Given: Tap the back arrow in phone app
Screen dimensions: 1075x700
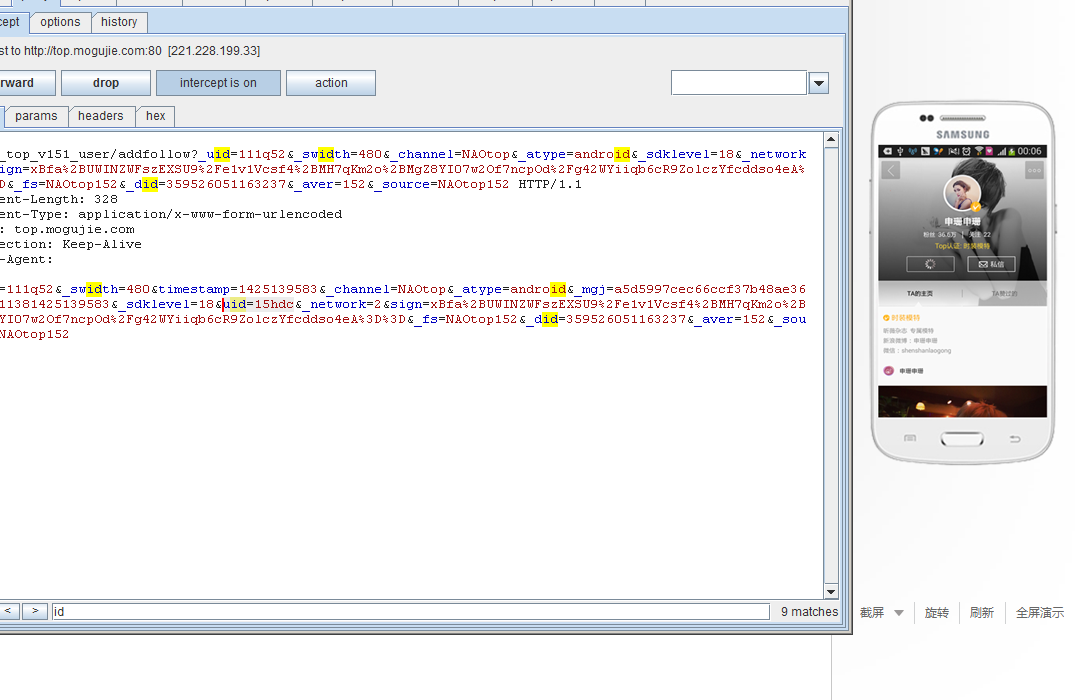Looking at the screenshot, I should pyautogui.click(x=890, y=170).
